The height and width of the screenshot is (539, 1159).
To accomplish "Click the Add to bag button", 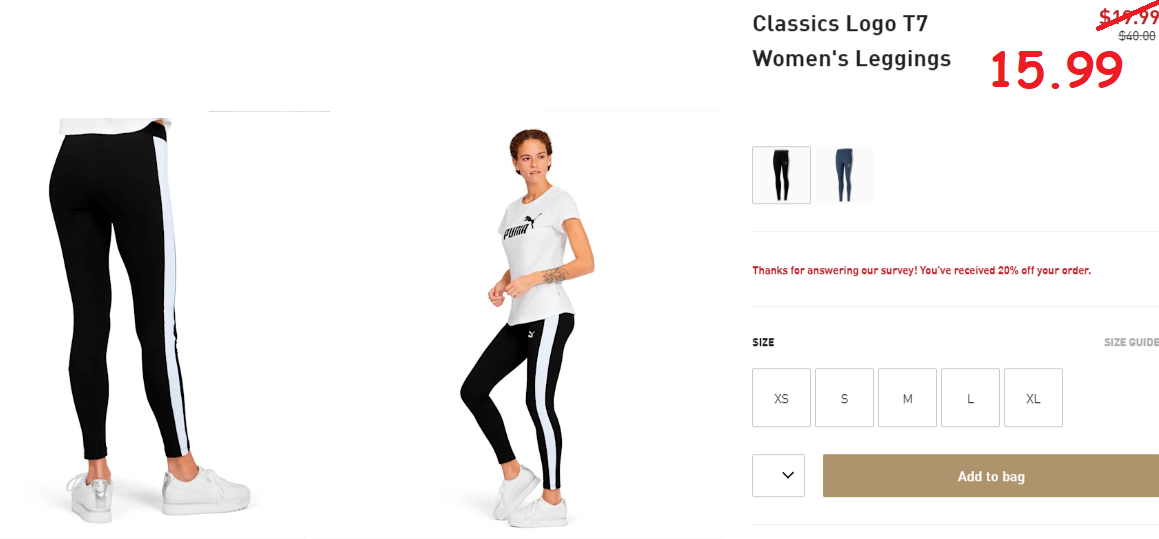I will [x=991, y=475].
